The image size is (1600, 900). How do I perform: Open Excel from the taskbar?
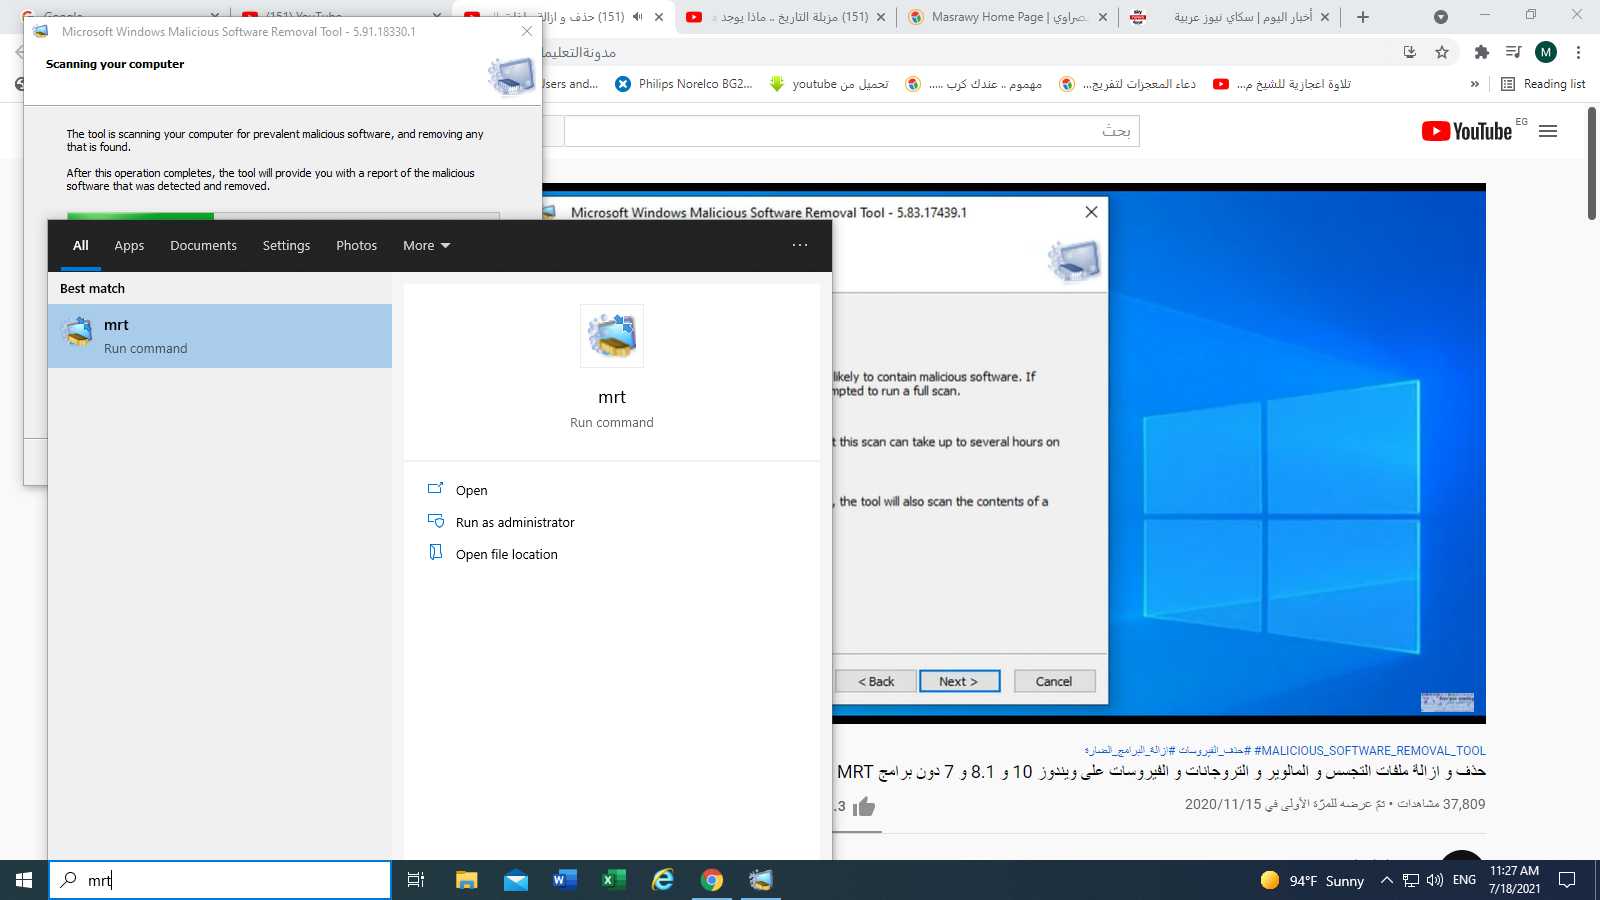tap(614, 880)
